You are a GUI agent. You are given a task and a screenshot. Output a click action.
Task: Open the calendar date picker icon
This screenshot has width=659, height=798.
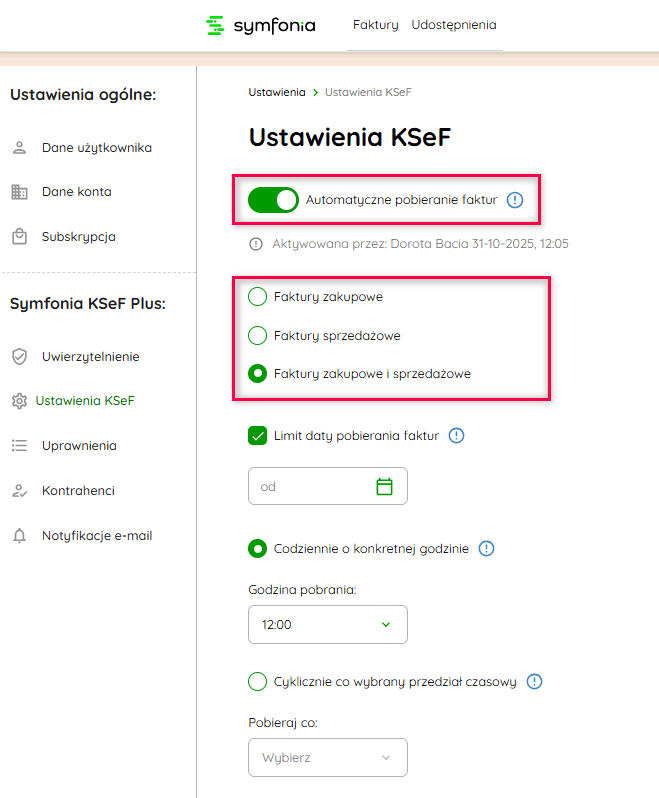tap(384, 486)
